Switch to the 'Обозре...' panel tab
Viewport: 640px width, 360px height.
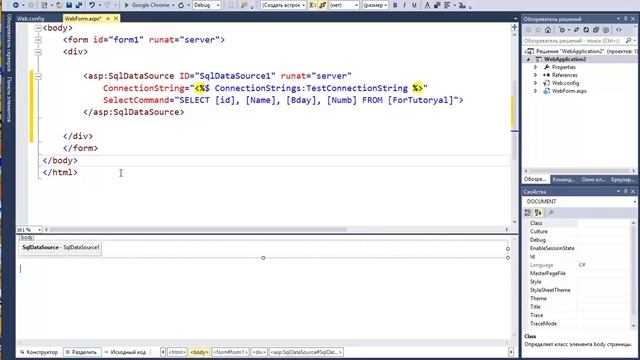coord(536,180)
